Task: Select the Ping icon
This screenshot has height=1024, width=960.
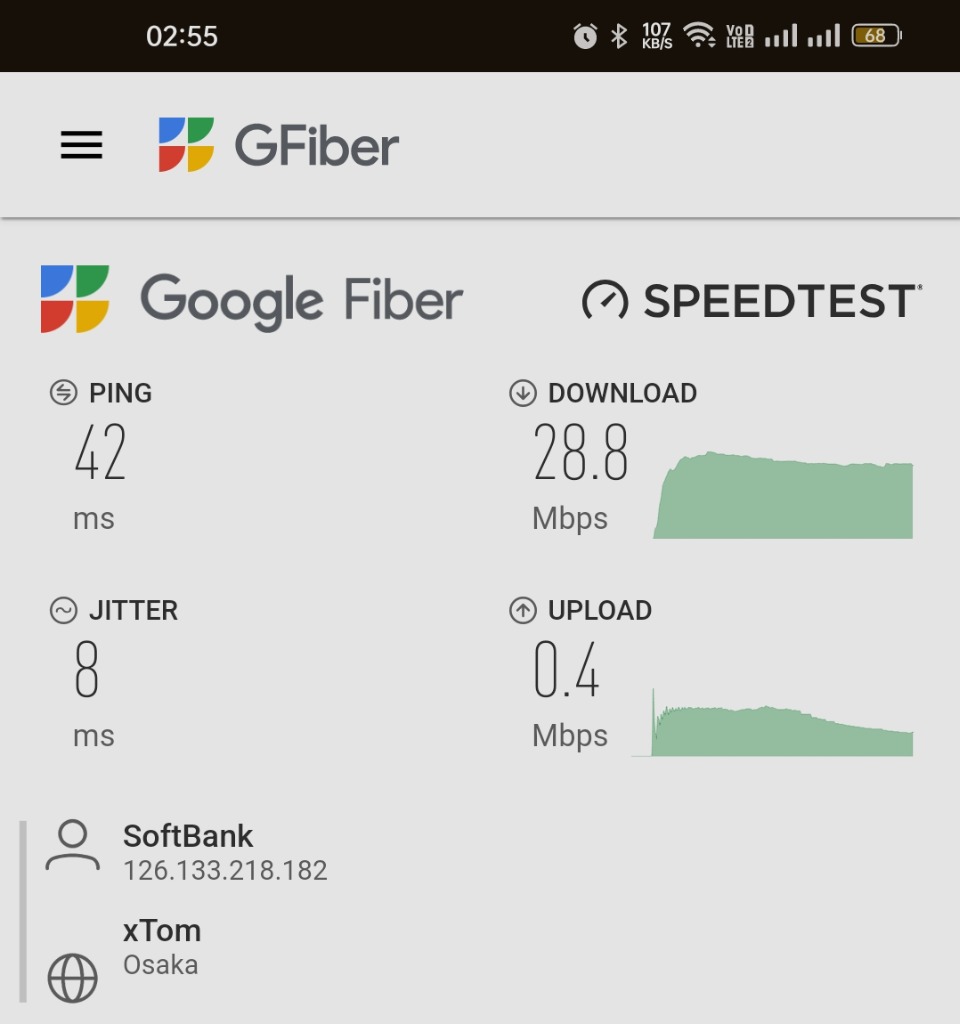Action: pos(63,393)
